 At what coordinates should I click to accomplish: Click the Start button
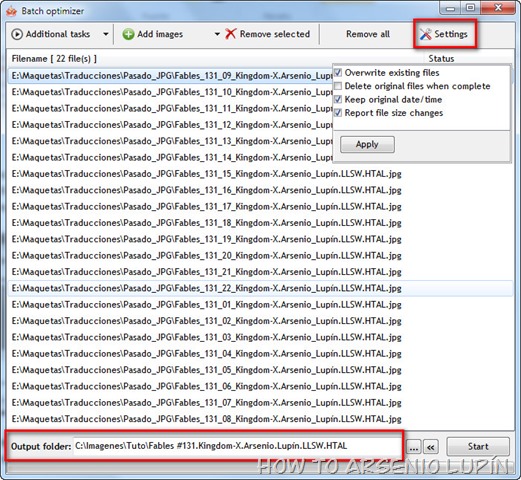(x=478, y=447)
